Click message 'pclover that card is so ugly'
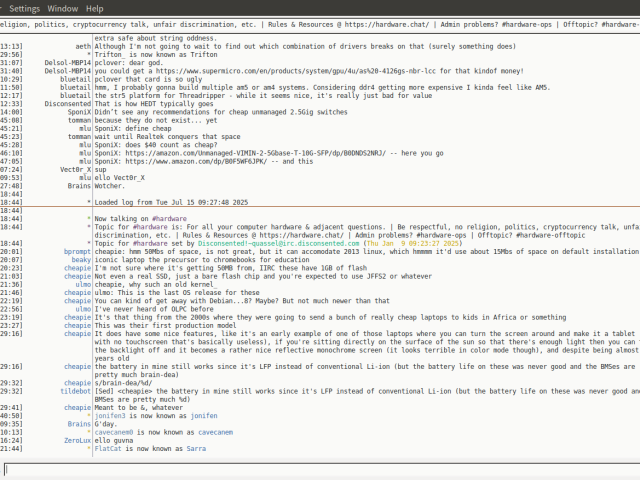This screenshot has width=640, height=480. 148,79
